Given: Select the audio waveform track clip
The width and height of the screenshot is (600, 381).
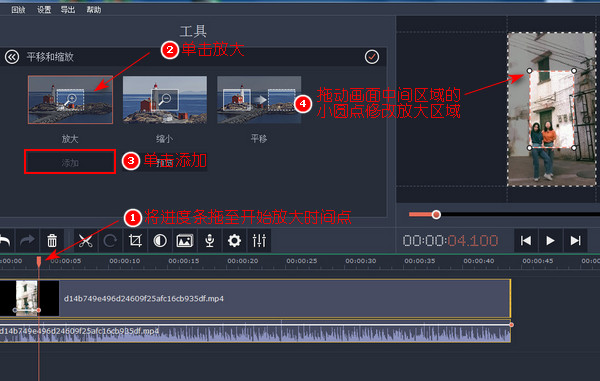Looking at the screenshot, I should (x=255, y=332).
